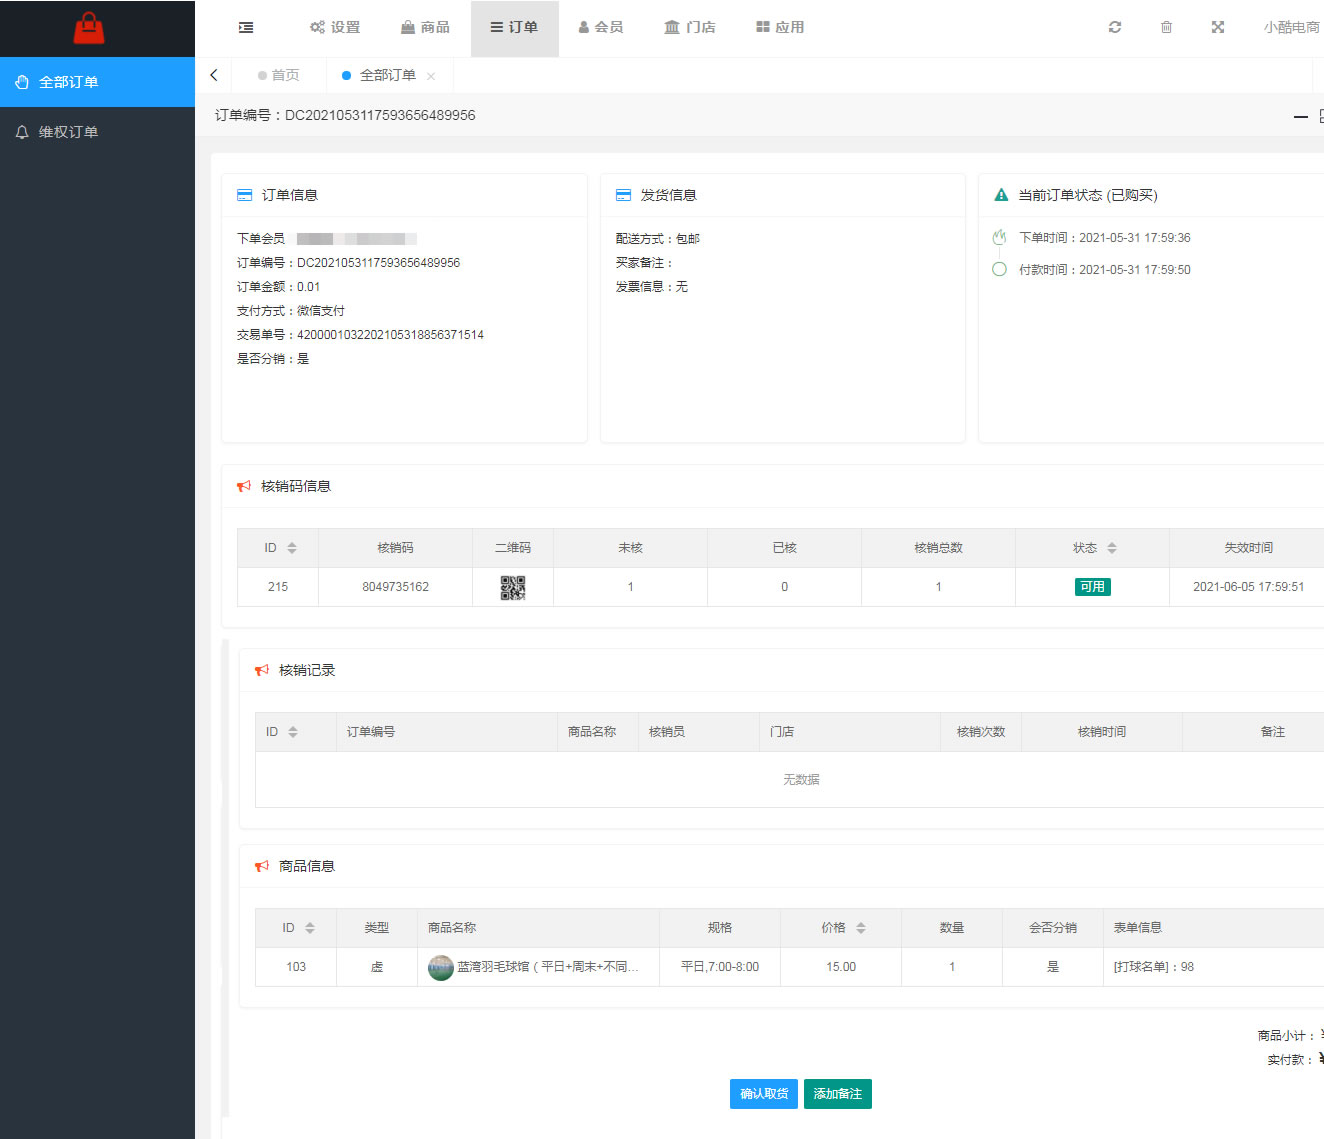Image resolution: width=1324 pixels, height=1139 pixels.
Task: Click the 付款时间 timeline status circle
Action: click(x=999, y=269)
